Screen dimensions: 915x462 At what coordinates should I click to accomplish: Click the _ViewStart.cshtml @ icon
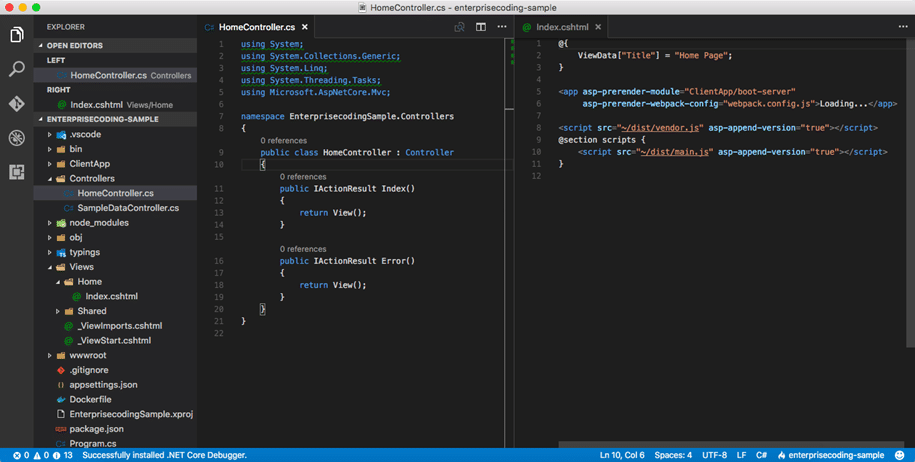69,341
